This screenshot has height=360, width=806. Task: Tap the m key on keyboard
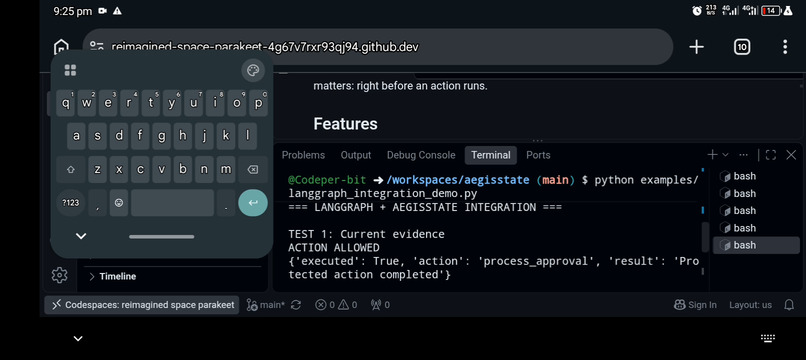coord(225,170)
